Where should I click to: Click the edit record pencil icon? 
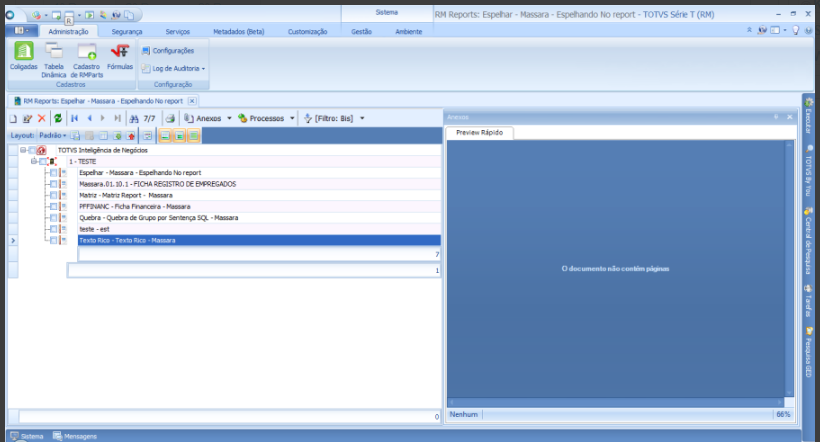(x=27, y=119)
